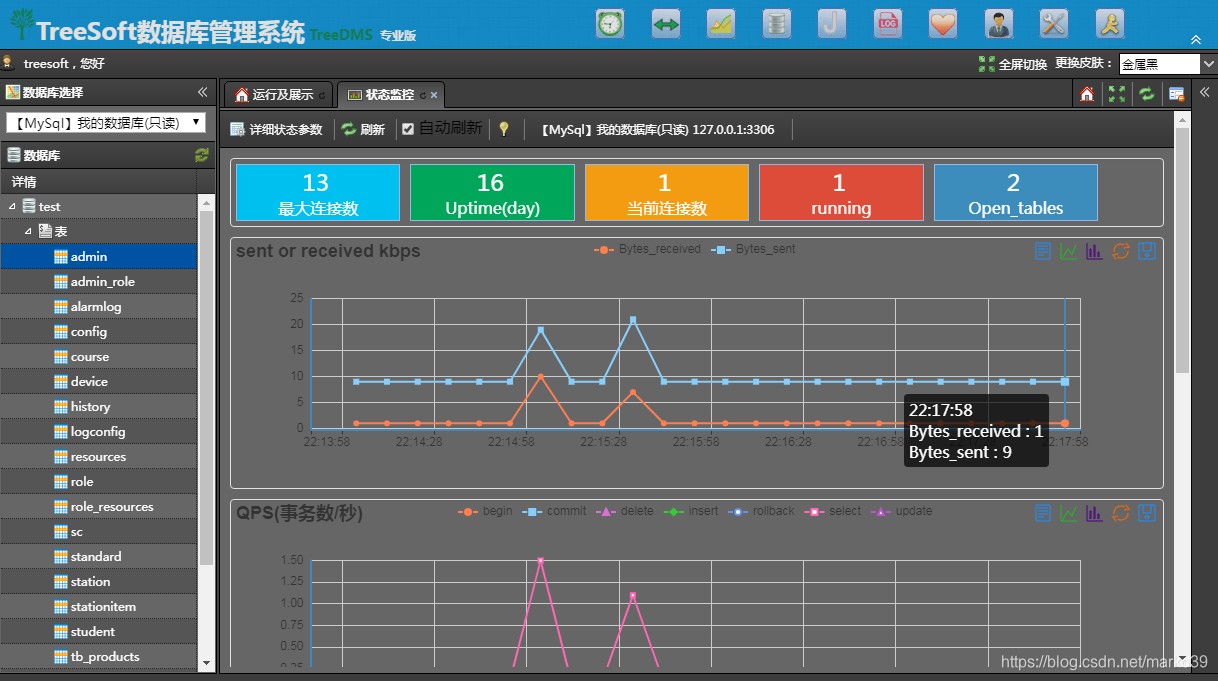Switch kbps chart to bar view icon
Image resolution: width=1218 pixels, height=681 pixels.
click(x=1095, y=251)
